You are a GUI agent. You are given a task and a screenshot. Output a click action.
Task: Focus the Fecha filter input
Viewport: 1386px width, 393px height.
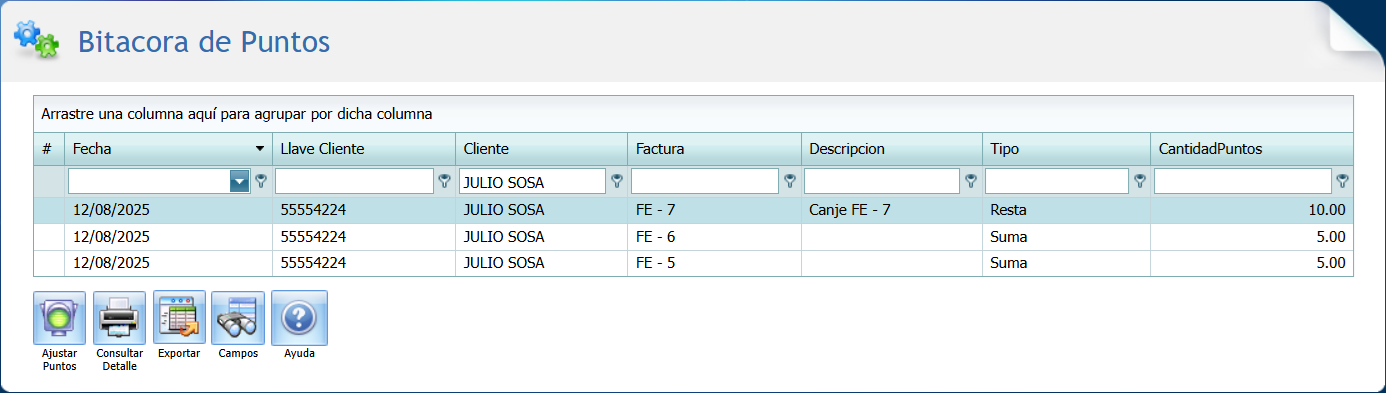point(149,181)
